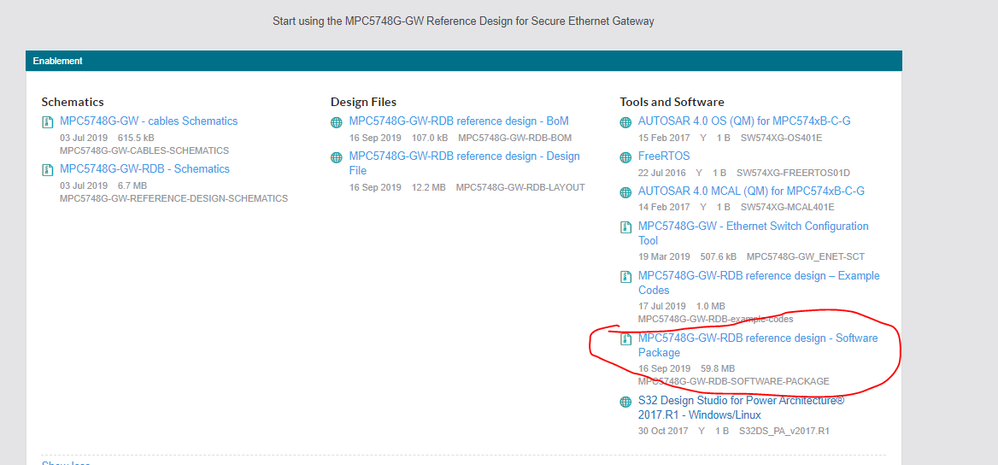Click S32DS_PA_v2017.R1 identifier text
The height and width of the screenshot is (465, 998).
(x=784, y=431)
